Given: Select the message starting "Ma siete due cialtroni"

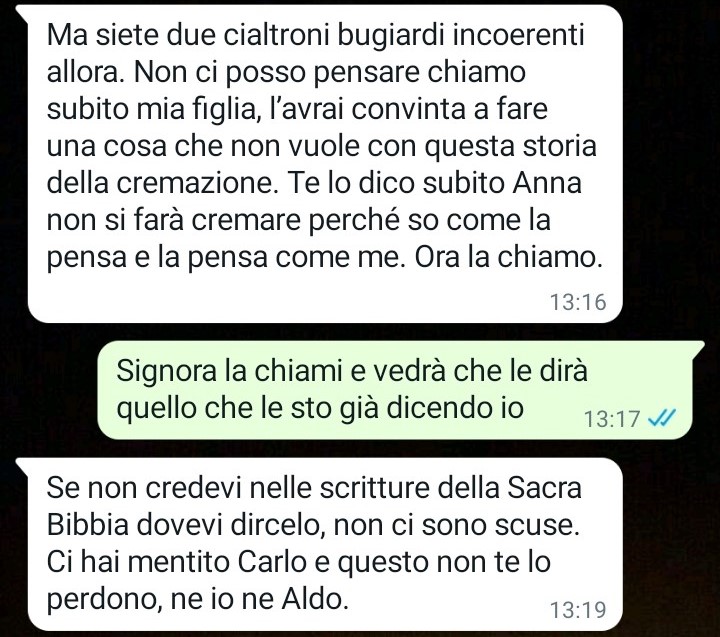Looking at the screenshot, I should point(325,163).
